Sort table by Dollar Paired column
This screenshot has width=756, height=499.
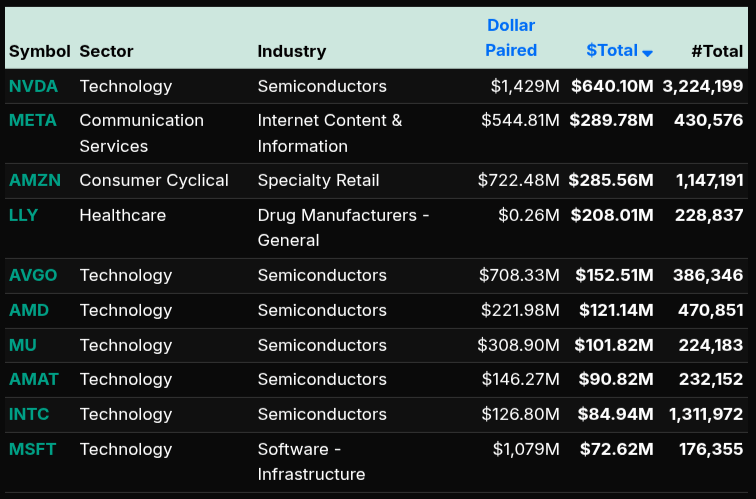(x=511, y=38)
